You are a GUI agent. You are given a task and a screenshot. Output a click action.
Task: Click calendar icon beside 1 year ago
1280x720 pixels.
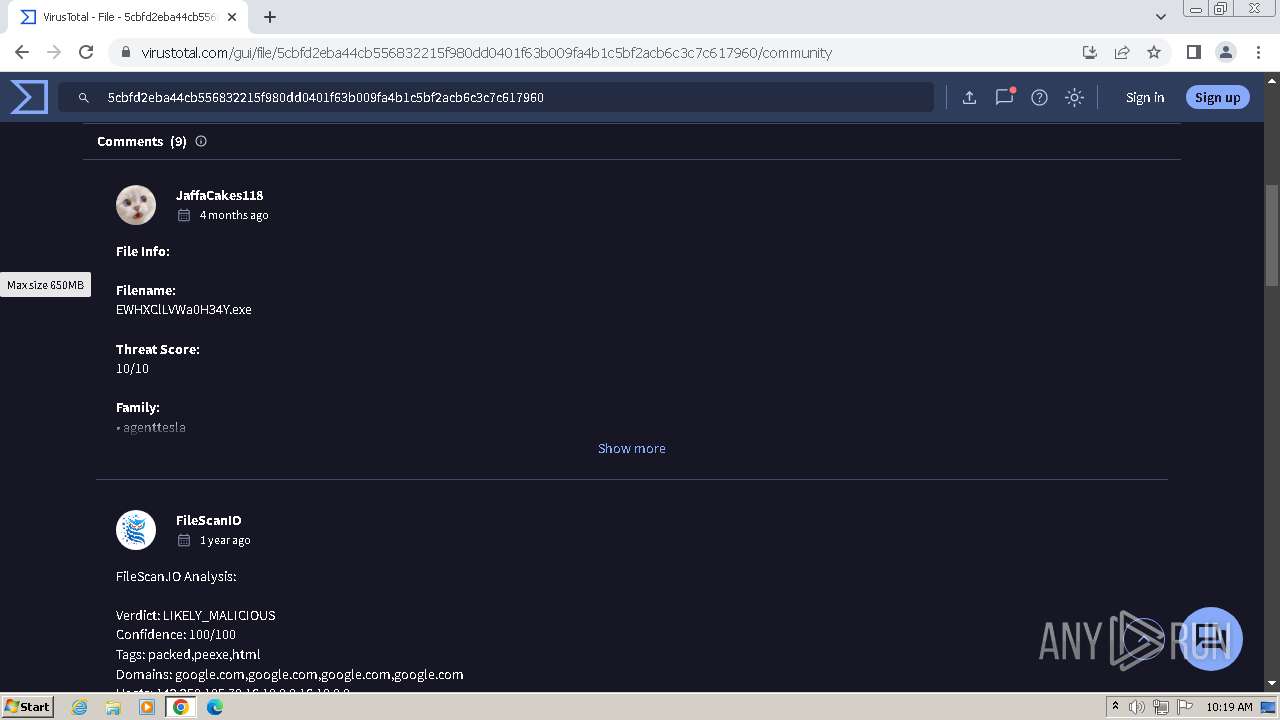(184, 540)
